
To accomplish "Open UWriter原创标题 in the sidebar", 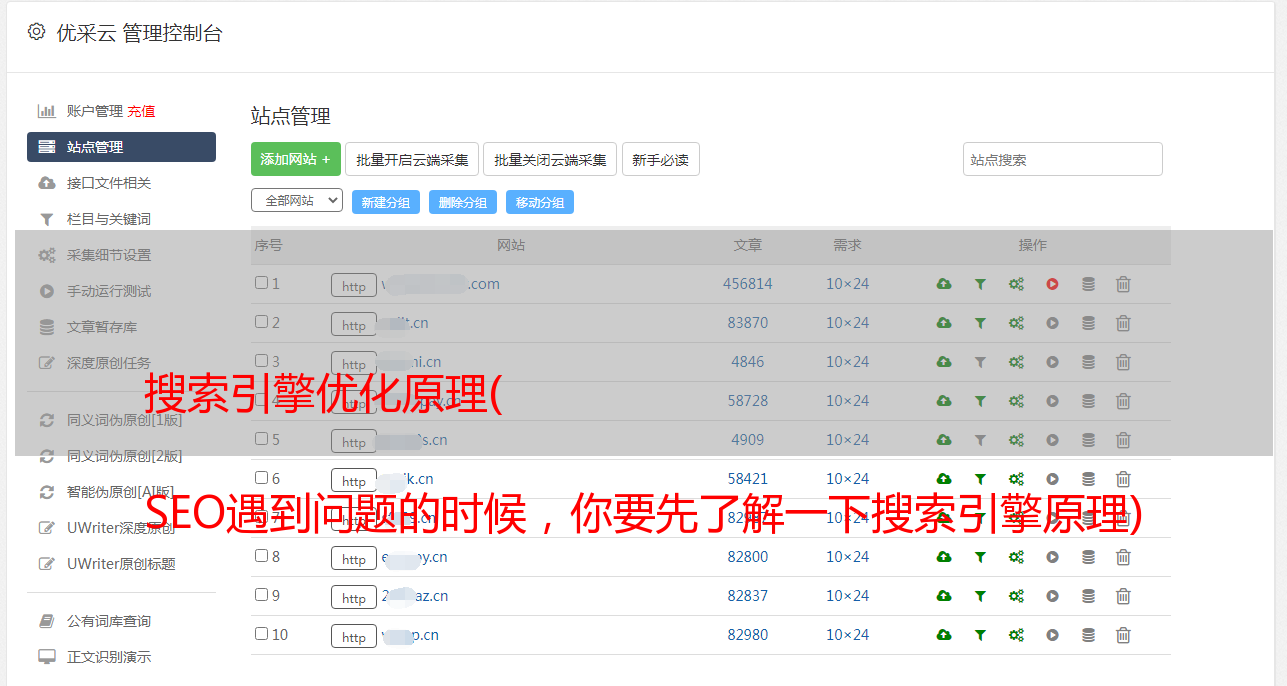I will 121,564.
